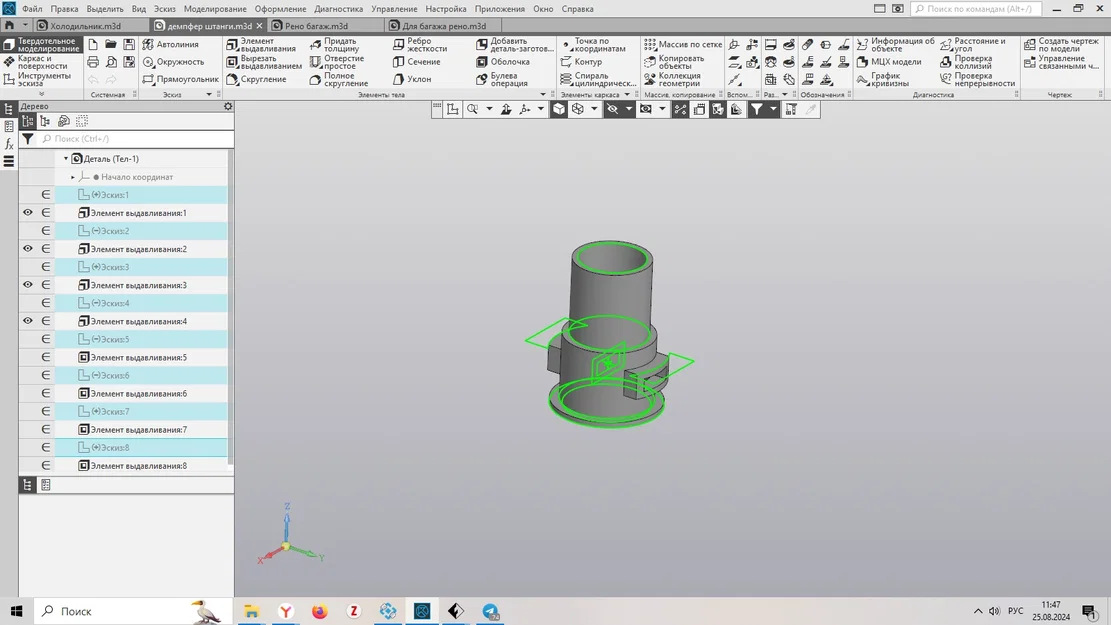The height and width of the screenshot is (625, 1111).
Task: Toggle inclusion mark beside Элемент выдавливания:8
Action: [x=45, y=466]
